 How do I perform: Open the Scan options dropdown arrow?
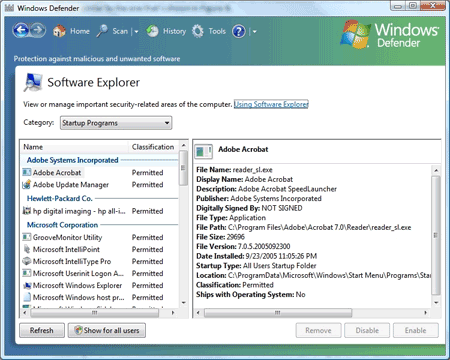(x=136, y=32)
